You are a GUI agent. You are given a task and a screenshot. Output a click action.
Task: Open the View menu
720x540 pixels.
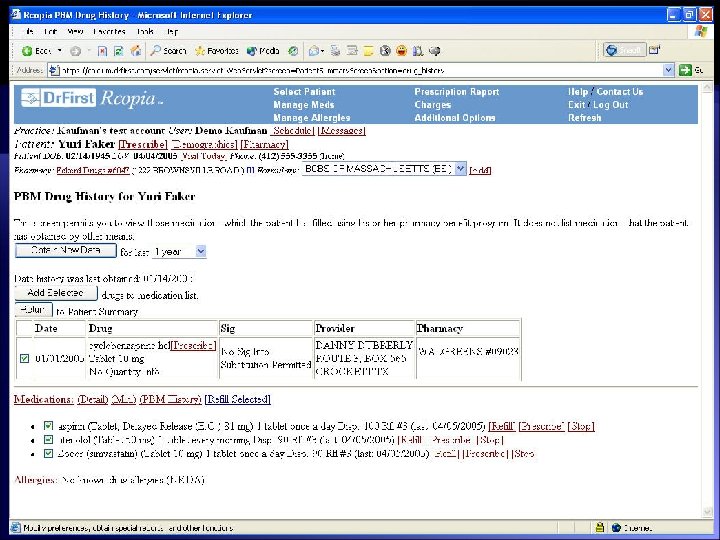[75, 32]
